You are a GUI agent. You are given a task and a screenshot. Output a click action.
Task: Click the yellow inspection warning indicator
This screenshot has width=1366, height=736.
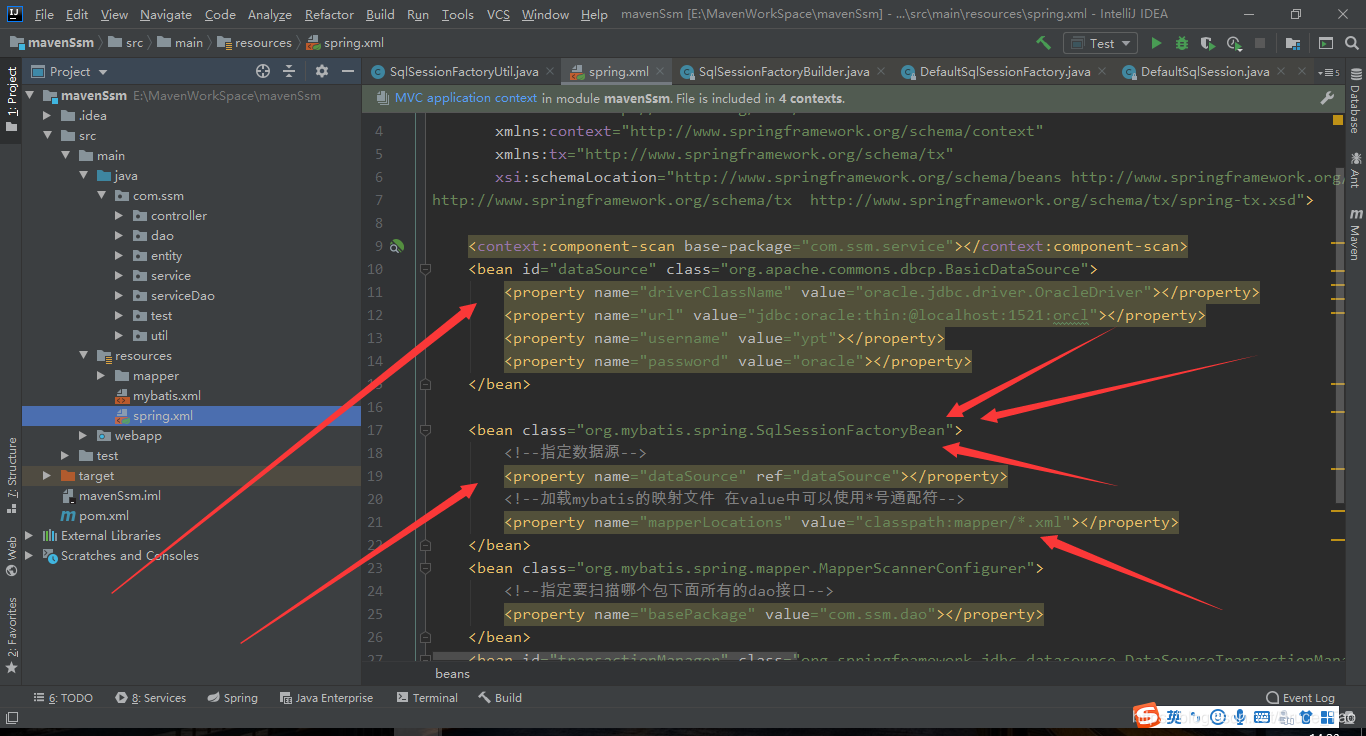[x=1338, y=119]
